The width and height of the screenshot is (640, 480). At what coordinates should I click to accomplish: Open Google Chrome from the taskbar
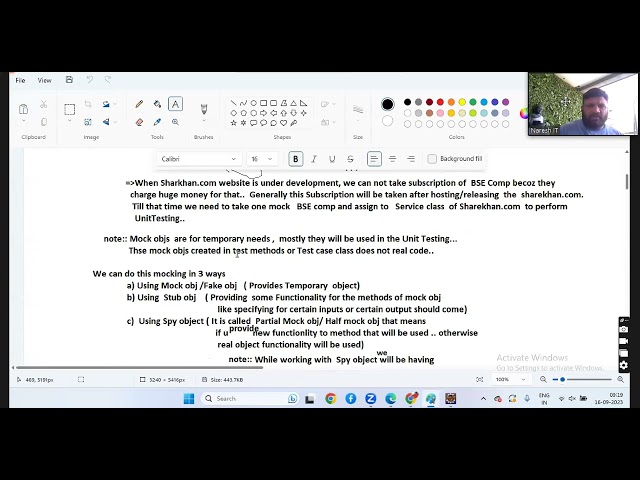[x=331, y=399]
